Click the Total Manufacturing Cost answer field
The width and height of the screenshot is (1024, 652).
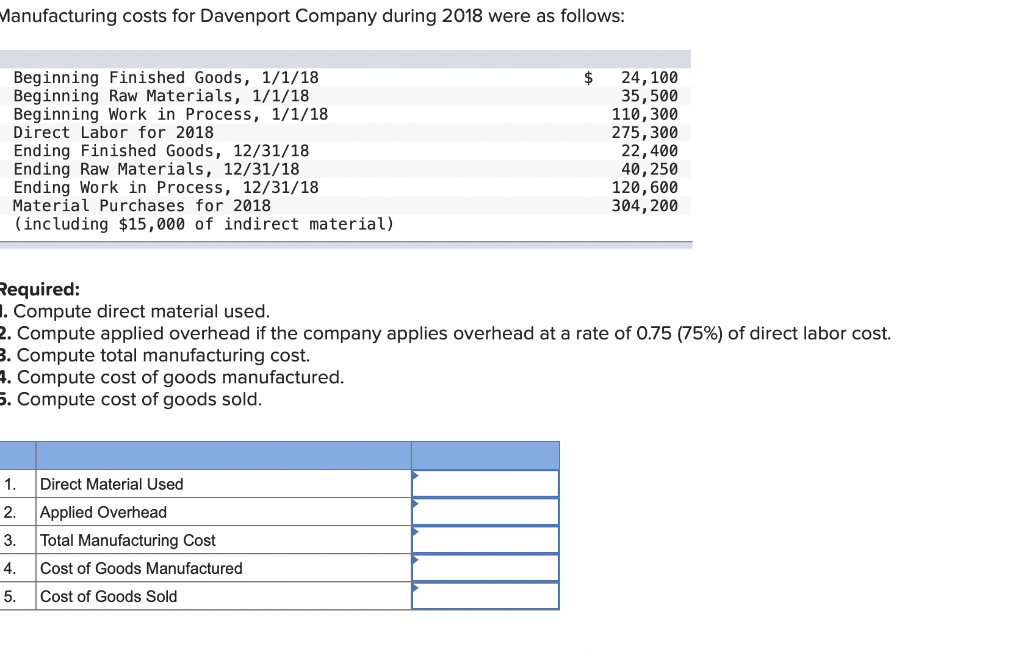[x=485, y=539]
